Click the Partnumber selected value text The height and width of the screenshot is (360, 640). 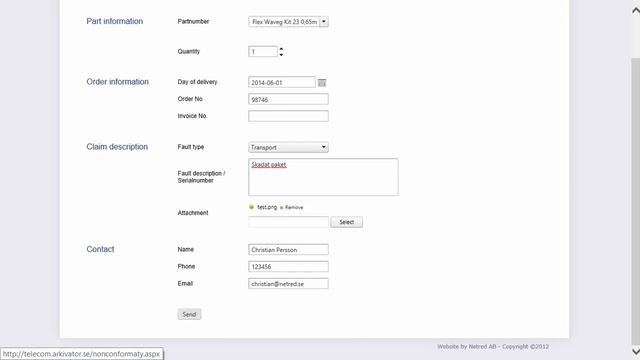(x=284, y=22)
